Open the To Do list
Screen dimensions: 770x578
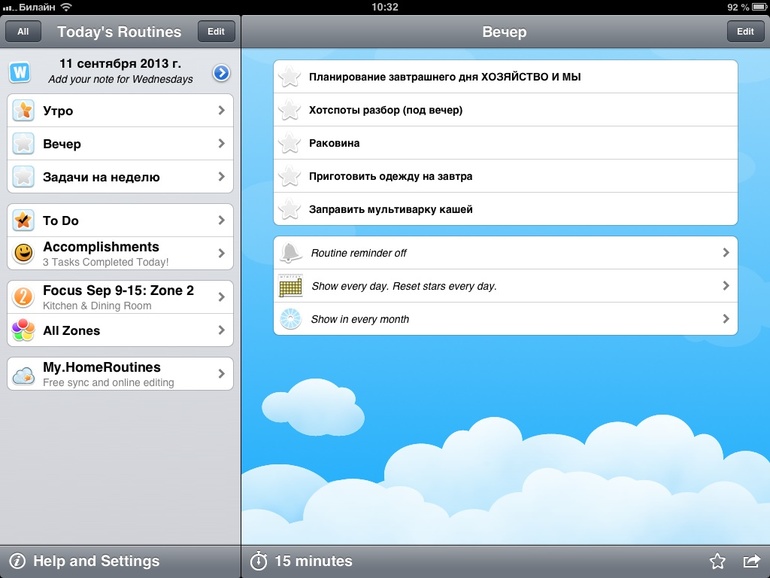[120, 220]
